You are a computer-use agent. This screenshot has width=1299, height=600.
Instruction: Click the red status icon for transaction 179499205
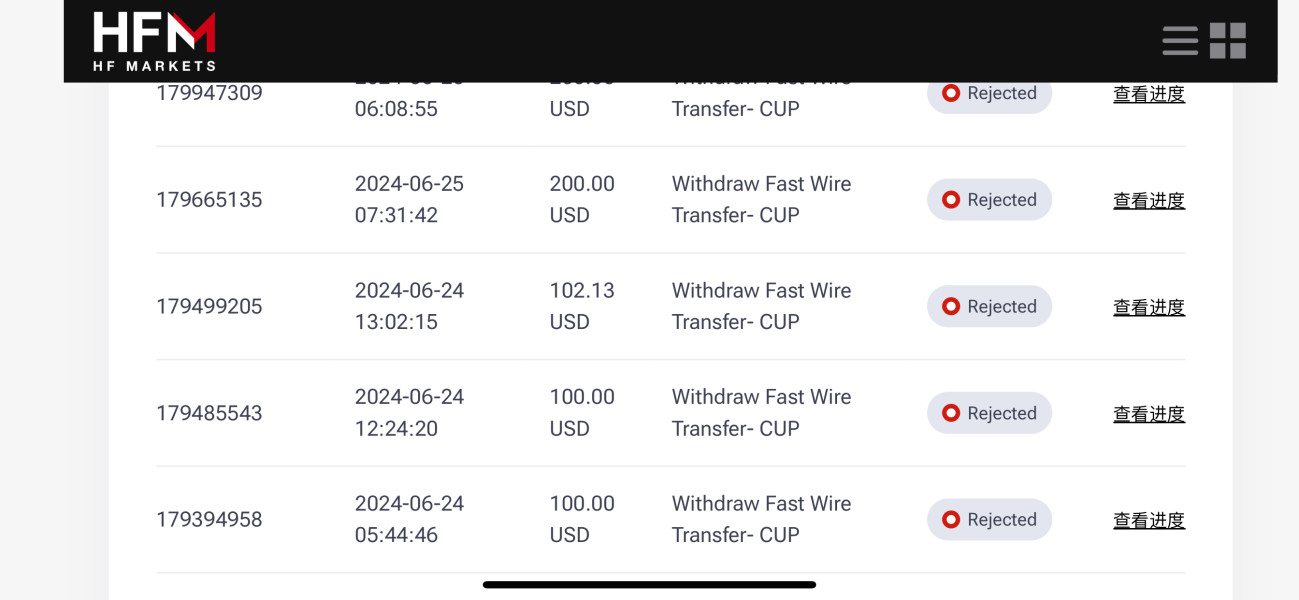point(951,306)
